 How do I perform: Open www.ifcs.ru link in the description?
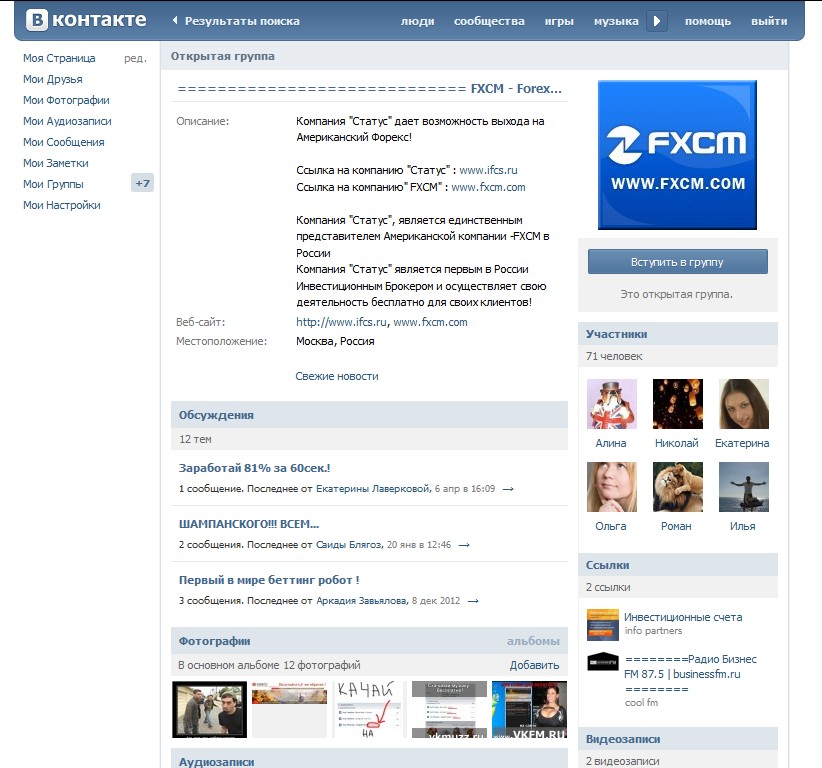[488, 170]
